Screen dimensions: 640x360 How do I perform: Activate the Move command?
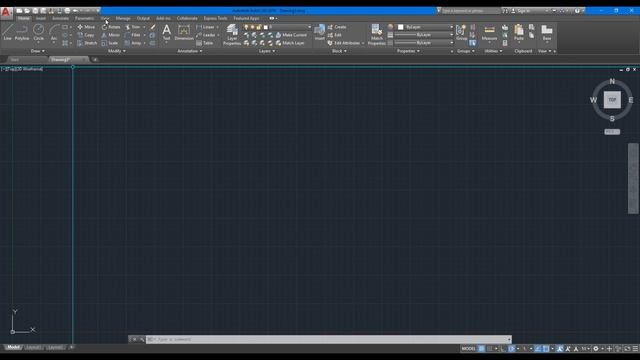(86, 27)
